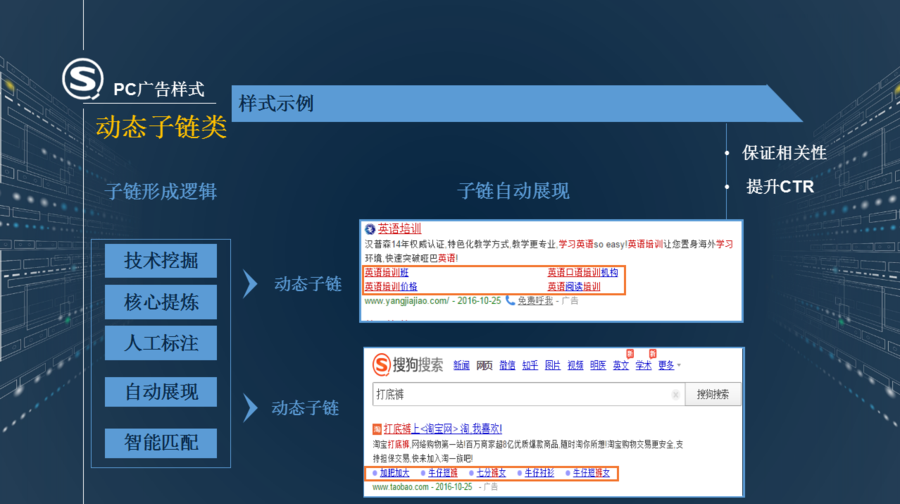This screenshot has width=900, height=504.
Task: Click the 加肥加大 sublink in Taobao ad
Action: [x=393, y=472]
